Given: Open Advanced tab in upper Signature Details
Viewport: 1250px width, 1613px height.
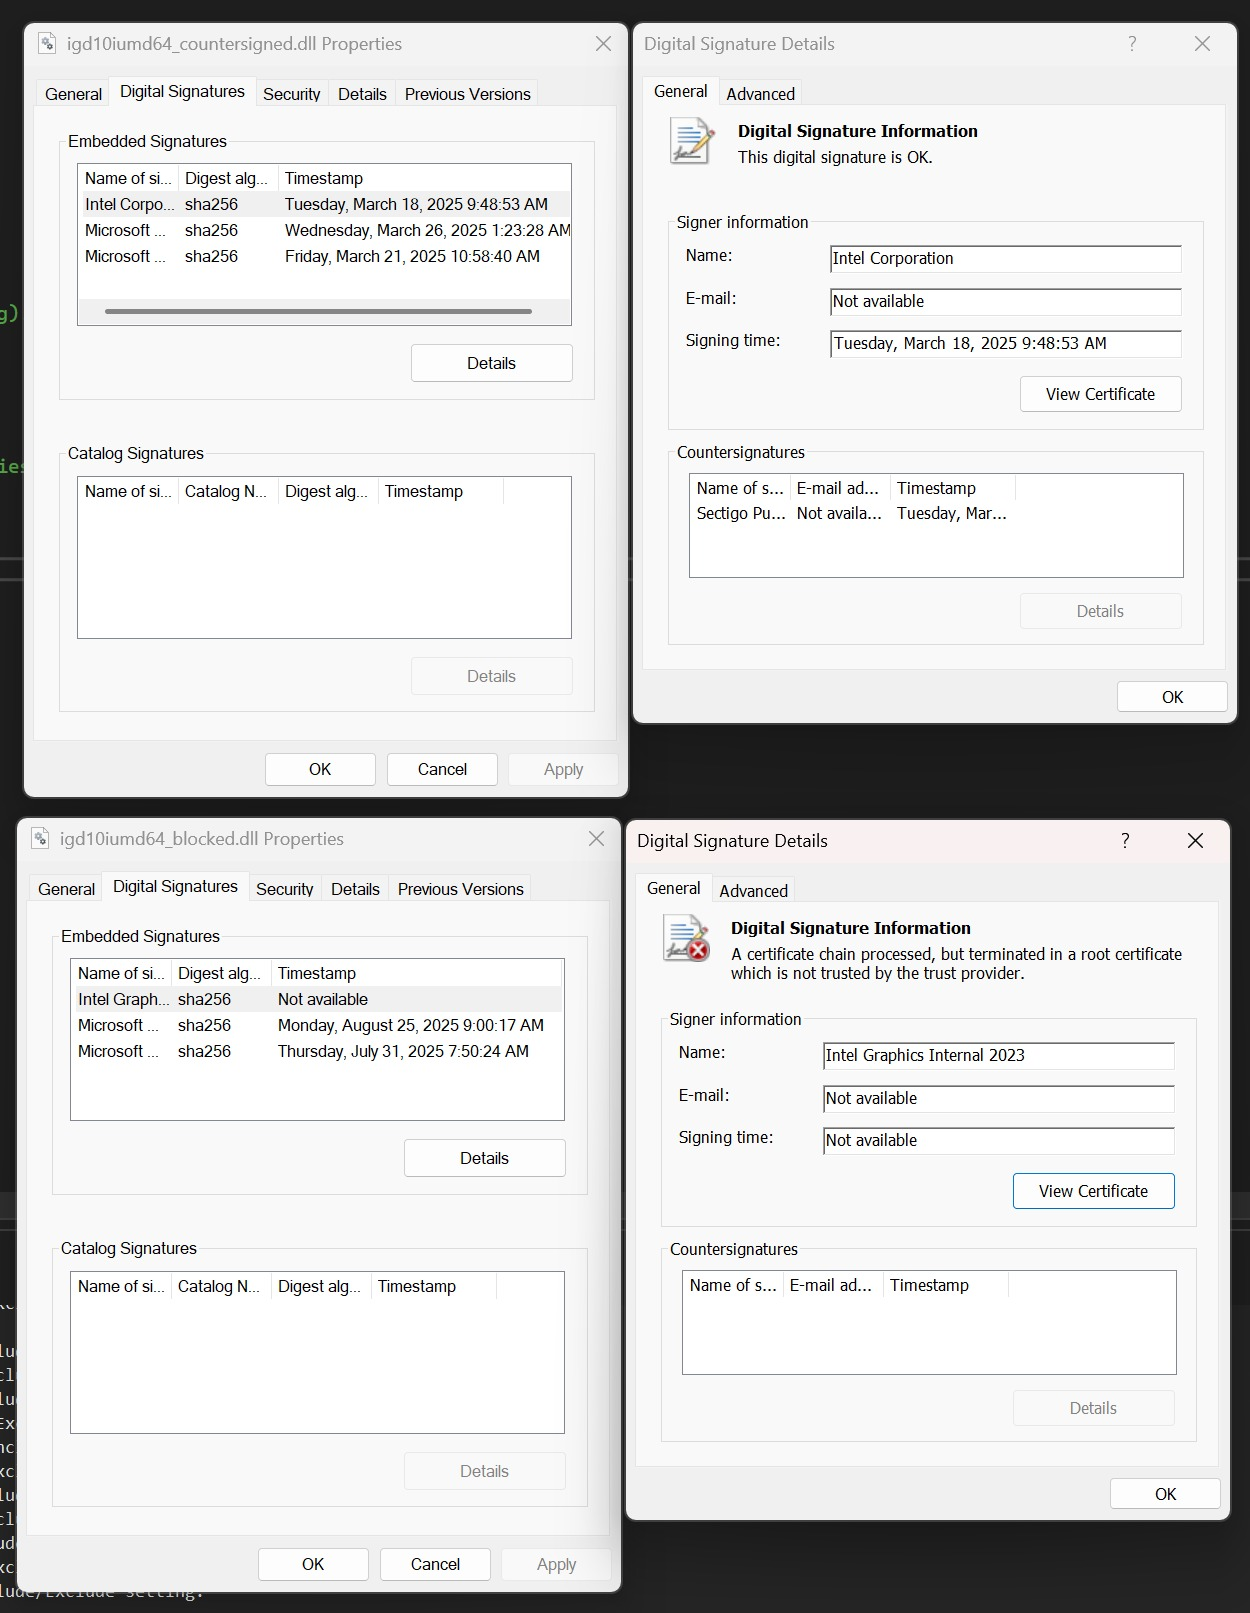Looking at the screenshot, I should pyautogui.click(x=760, y=94).
